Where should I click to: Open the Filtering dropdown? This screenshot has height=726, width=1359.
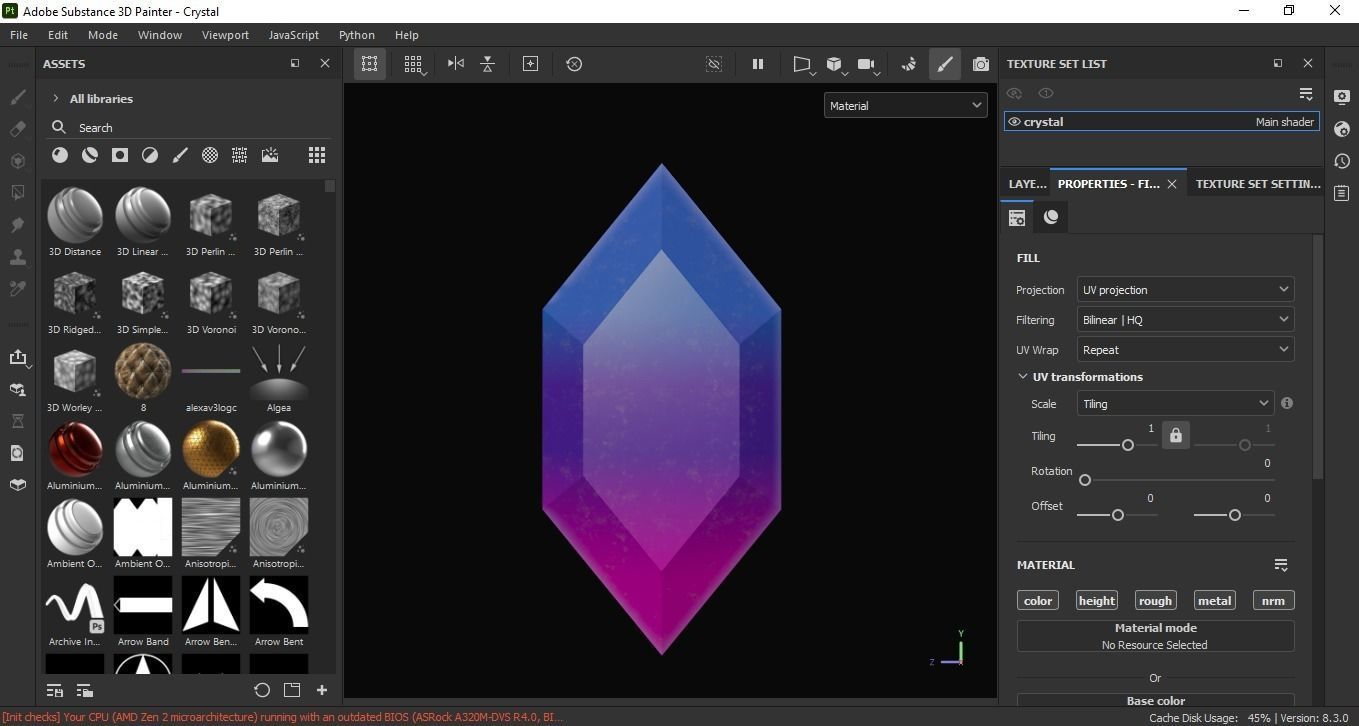point(1186,320)
